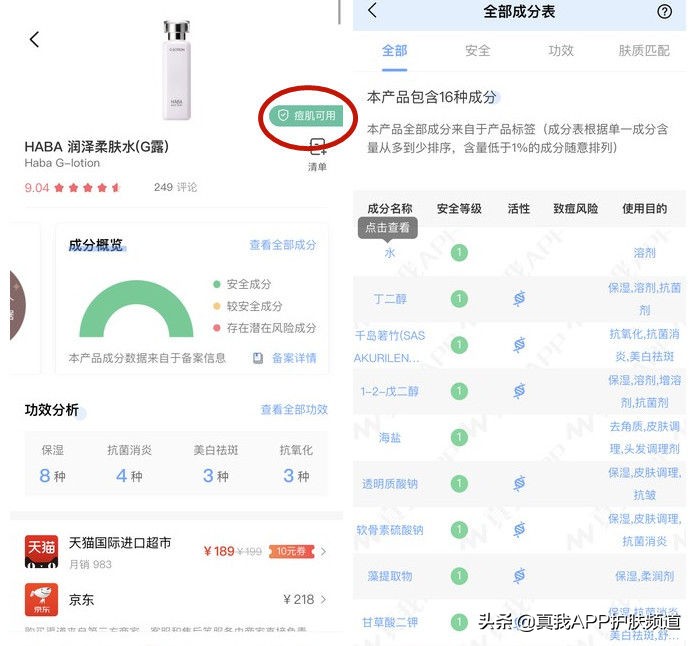Tap the safety level badge for 水

[459, 253]
